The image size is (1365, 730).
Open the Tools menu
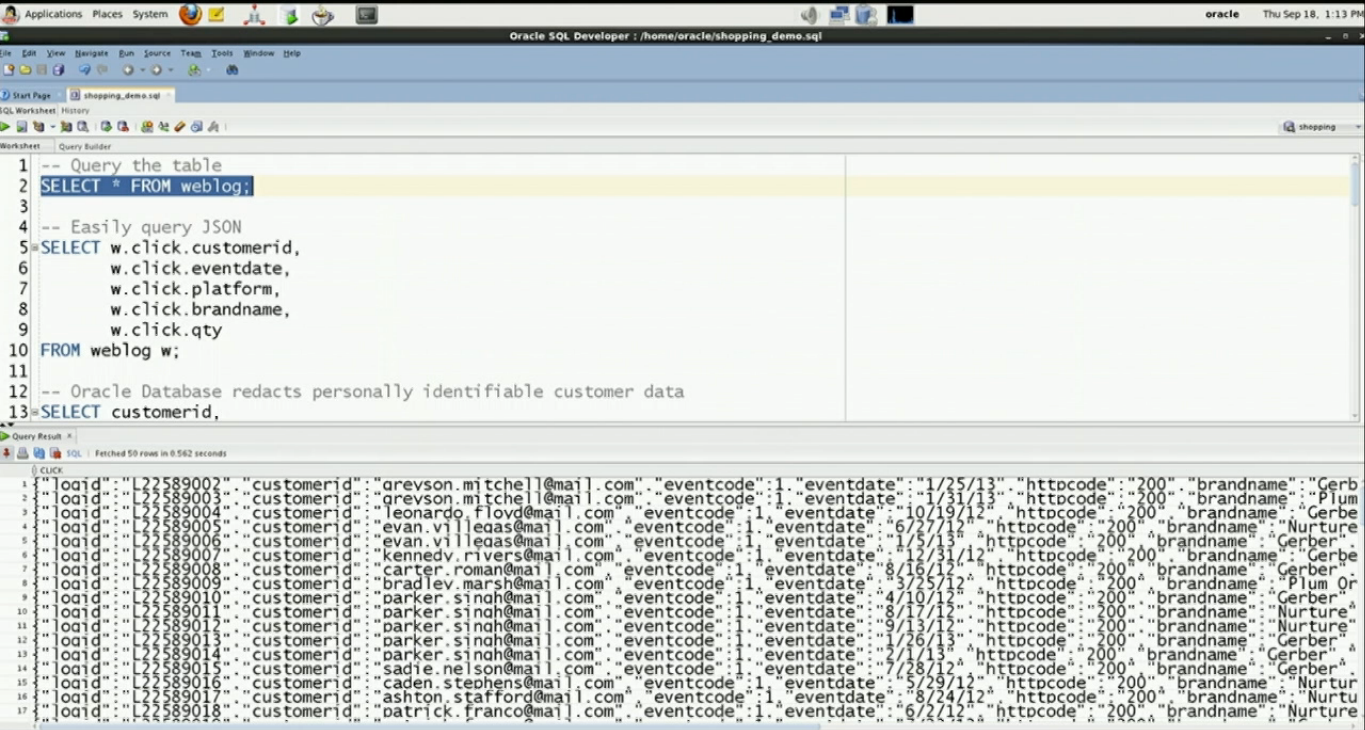tap(222, 53)
